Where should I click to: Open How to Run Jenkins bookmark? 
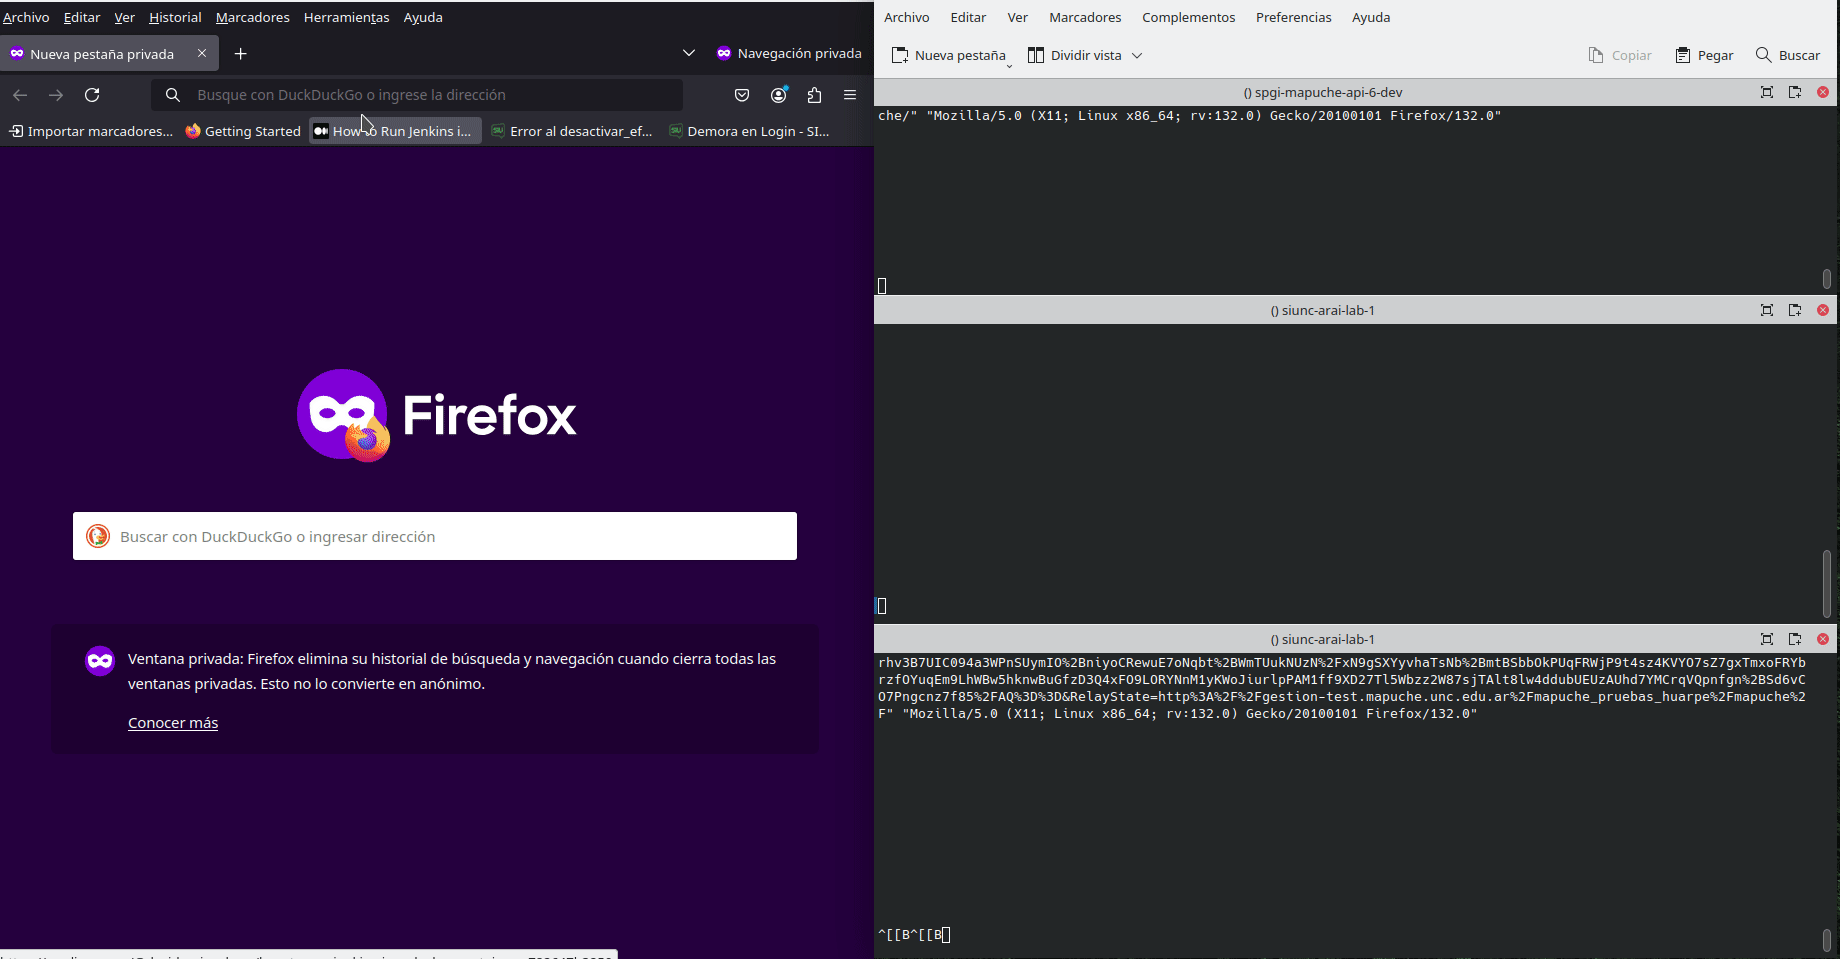coord(395,131)
